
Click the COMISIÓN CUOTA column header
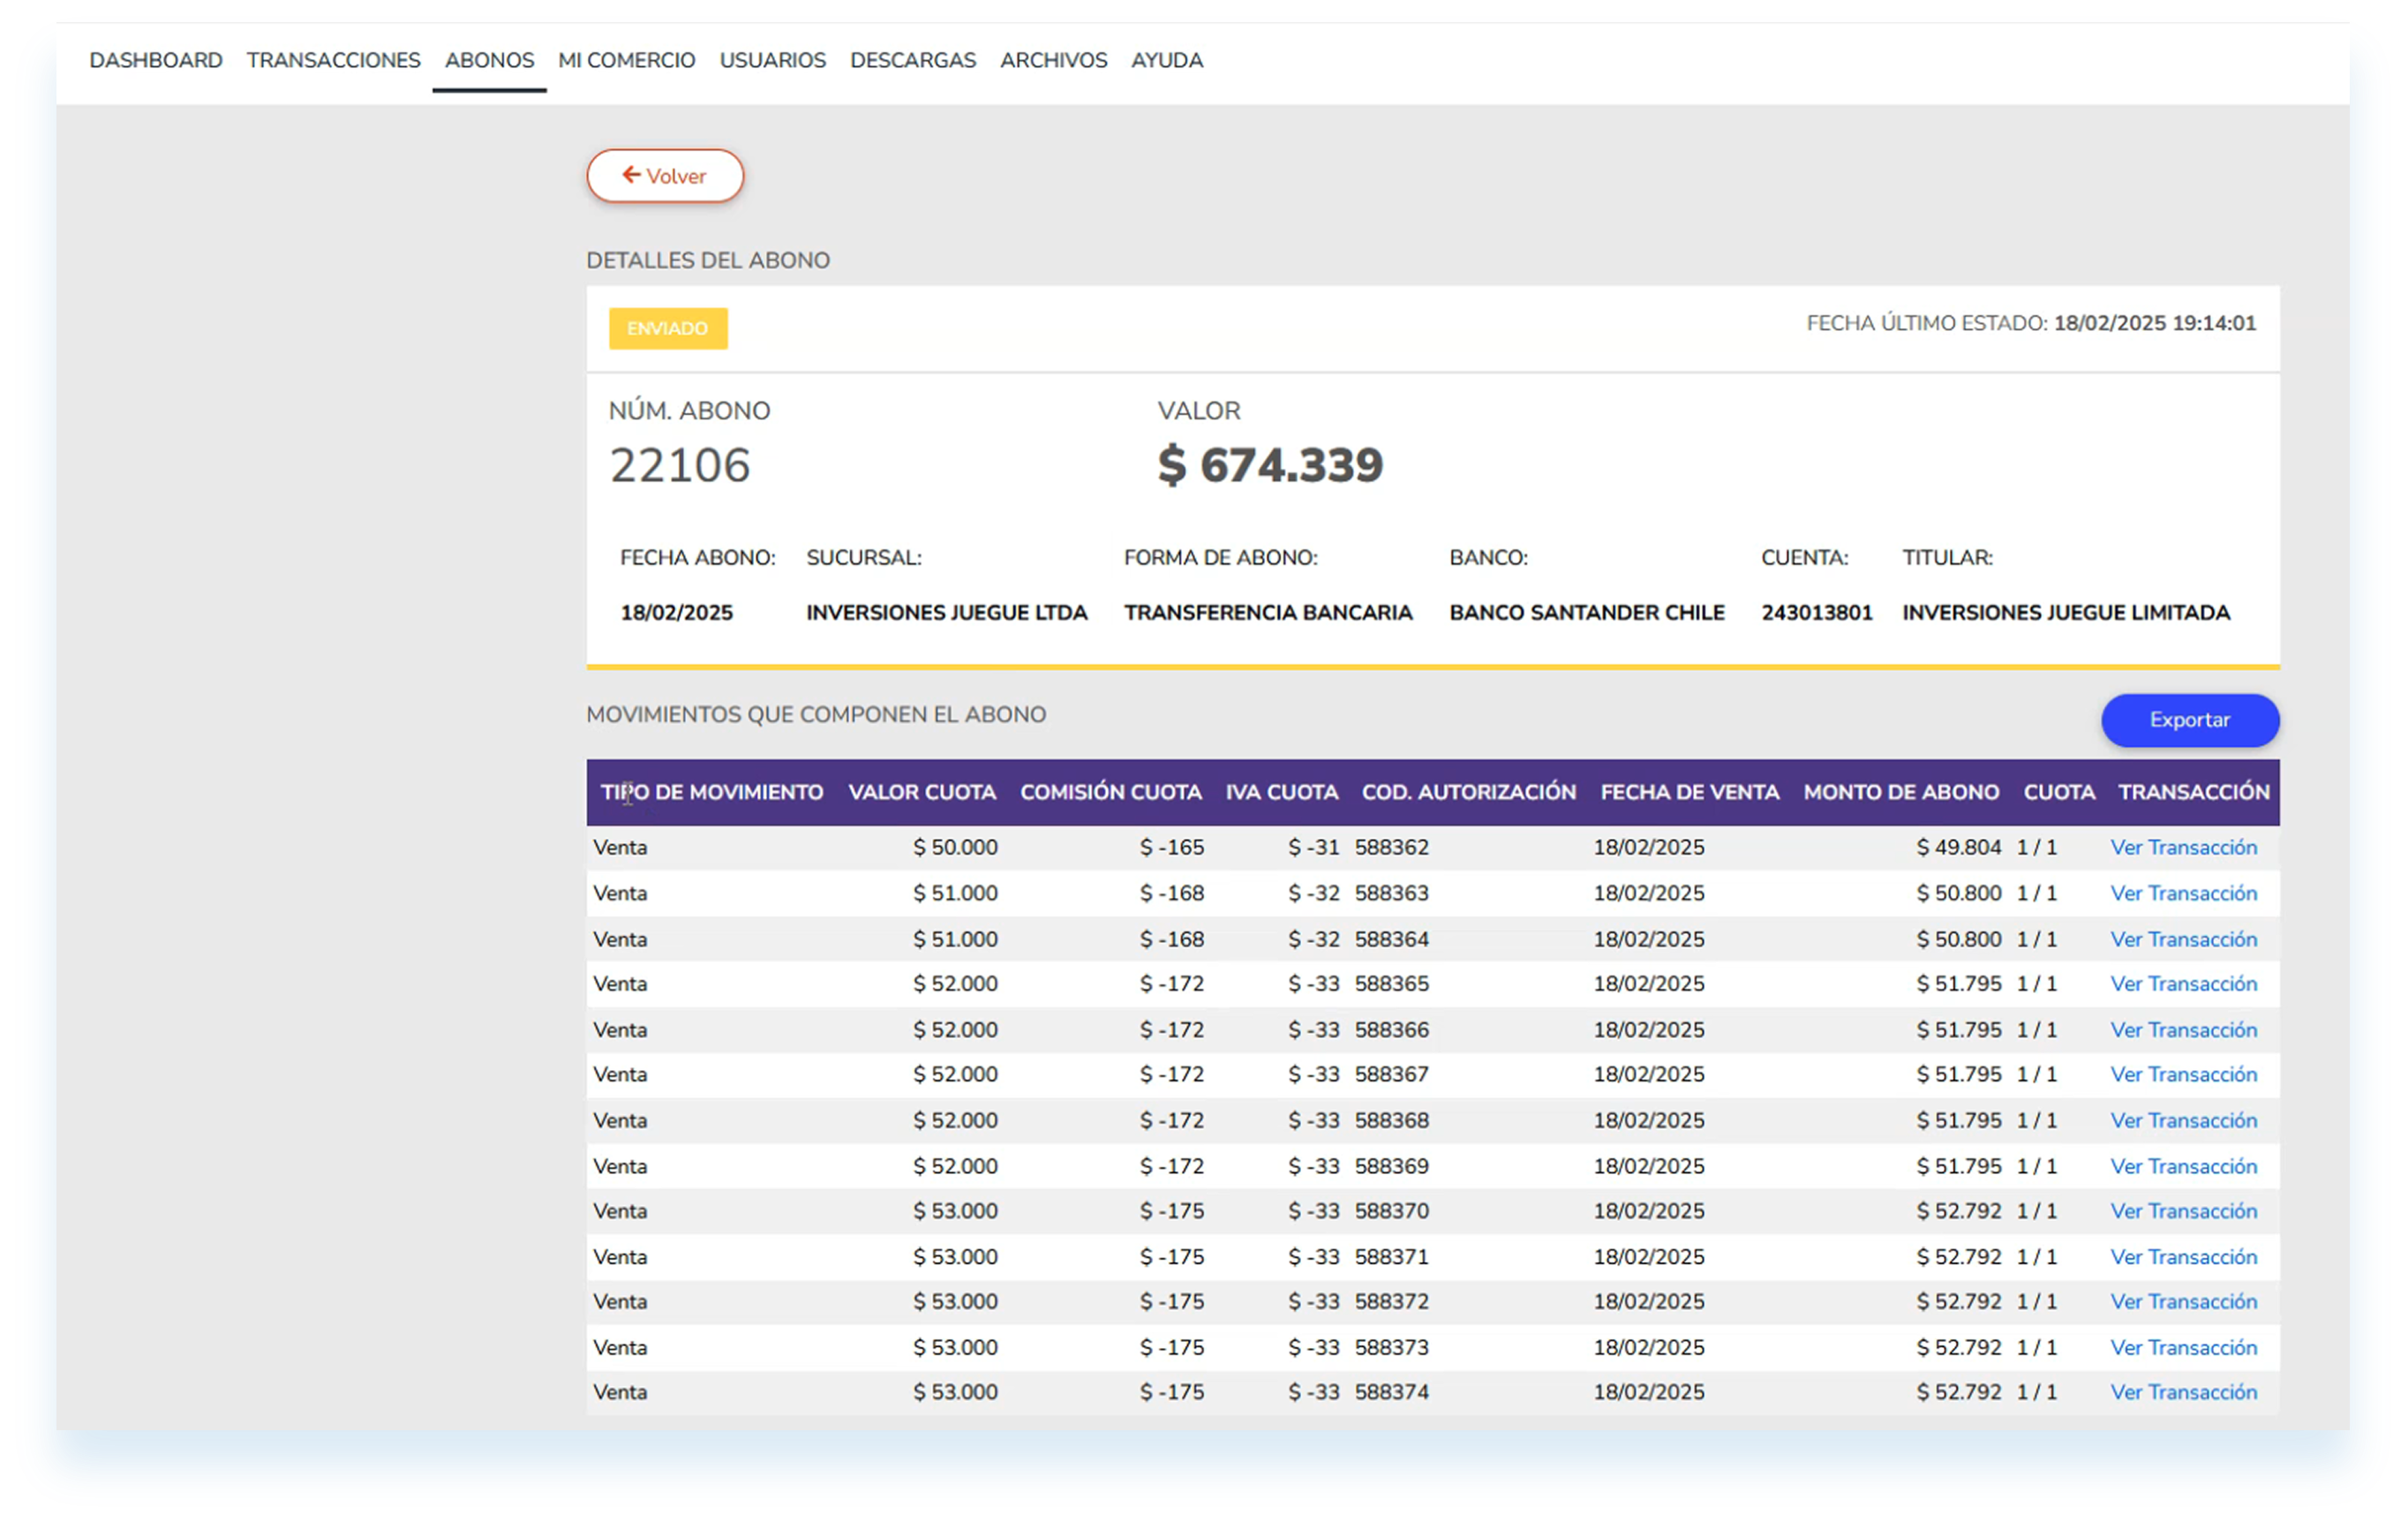1111,793
